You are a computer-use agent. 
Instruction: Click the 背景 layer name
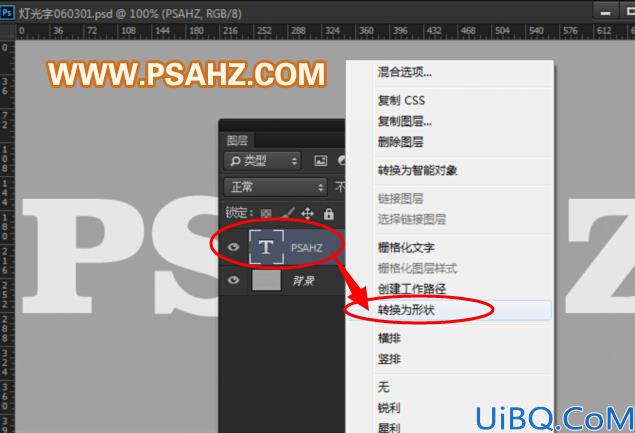[x=303, y=281]
